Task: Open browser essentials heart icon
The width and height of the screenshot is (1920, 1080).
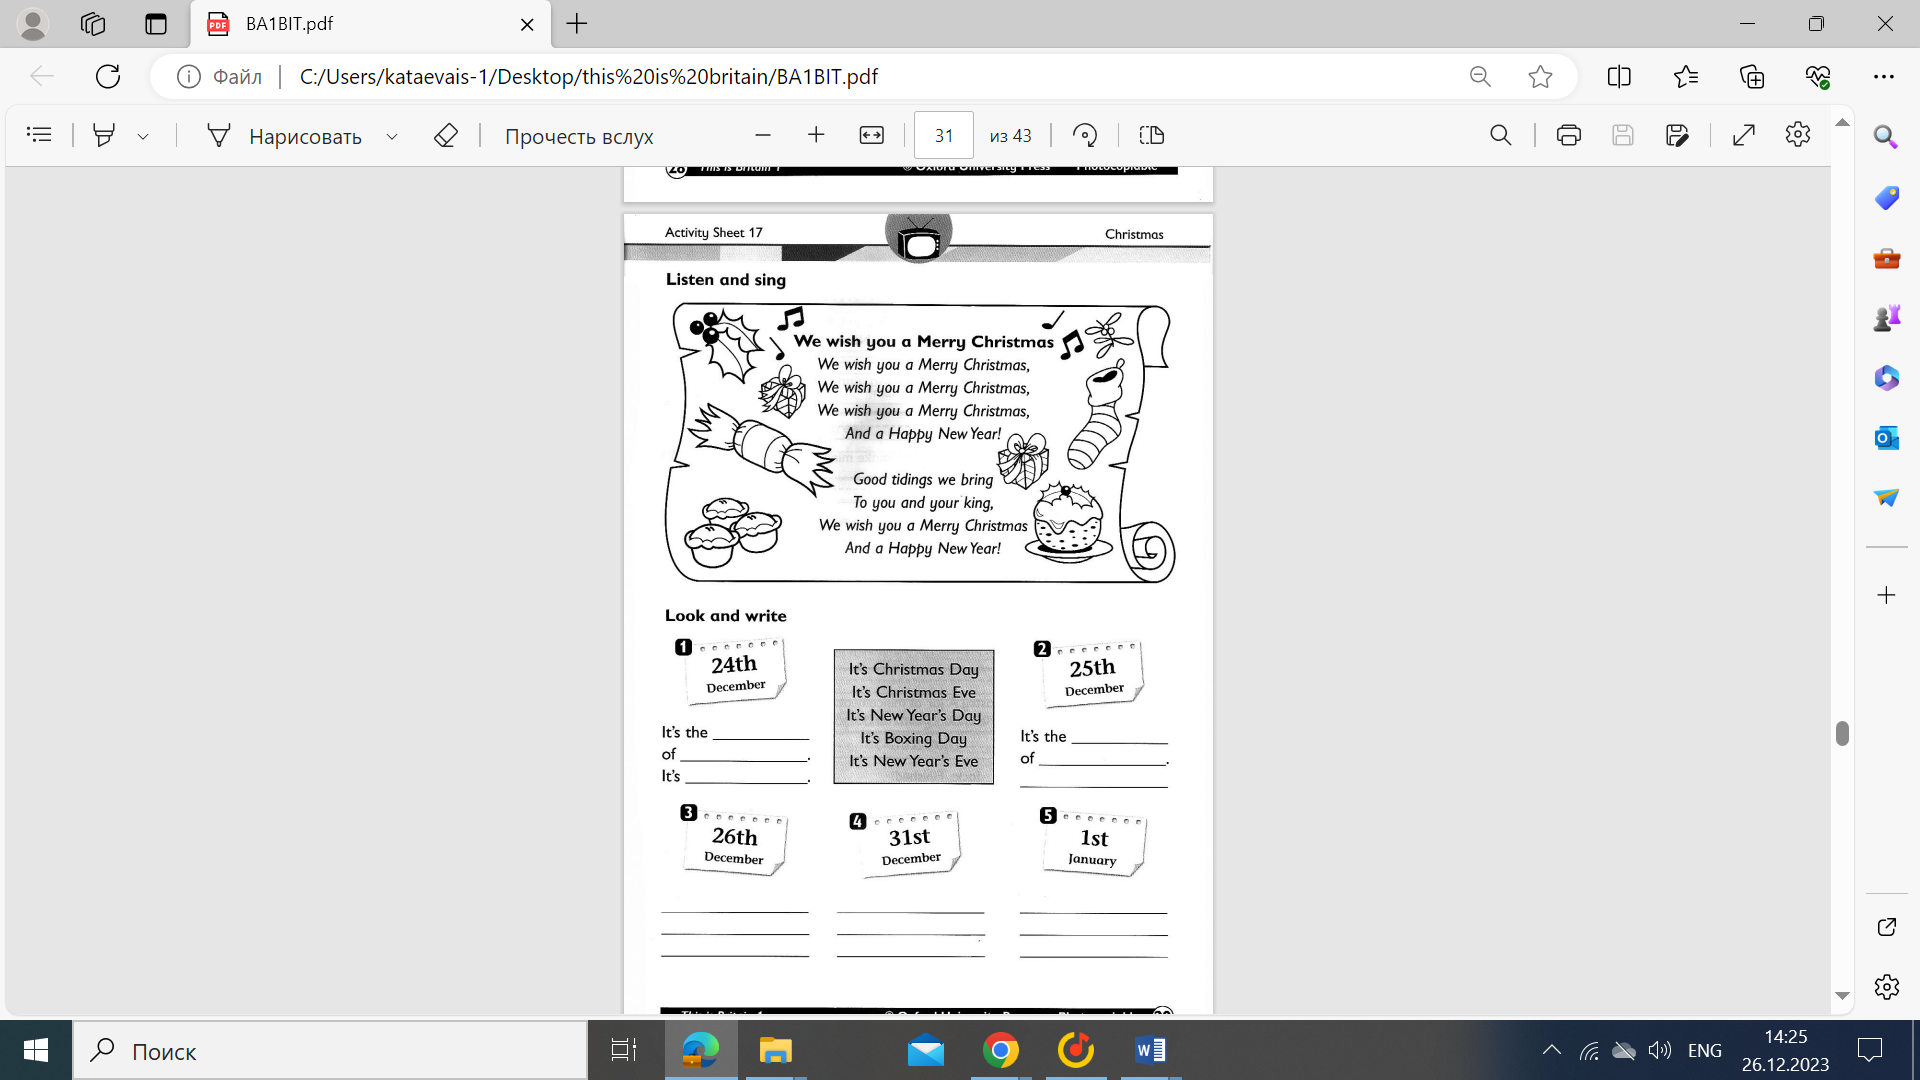Action: [x=1818, y=76]
